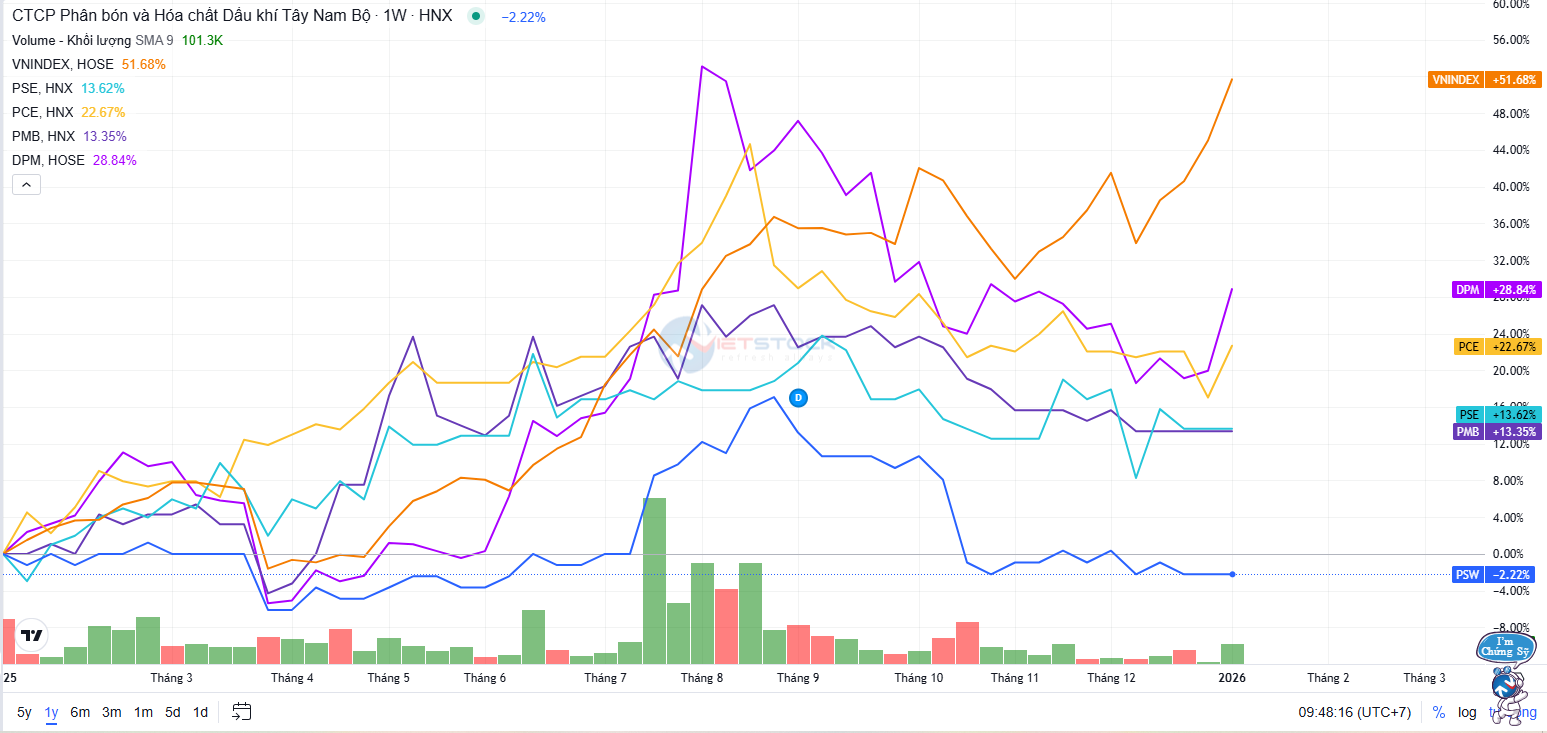The height and width of the screenshot is (733, 1547).
Task: Switch to the 5y time range
Action: click(24, 712)
